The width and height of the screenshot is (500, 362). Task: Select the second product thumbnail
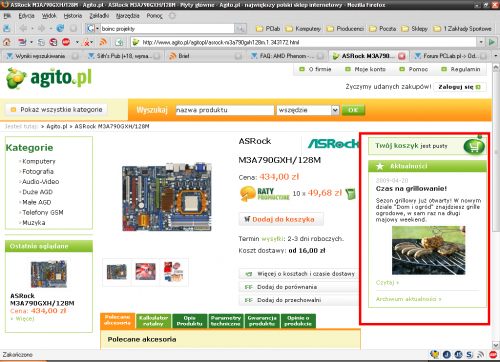145,272
